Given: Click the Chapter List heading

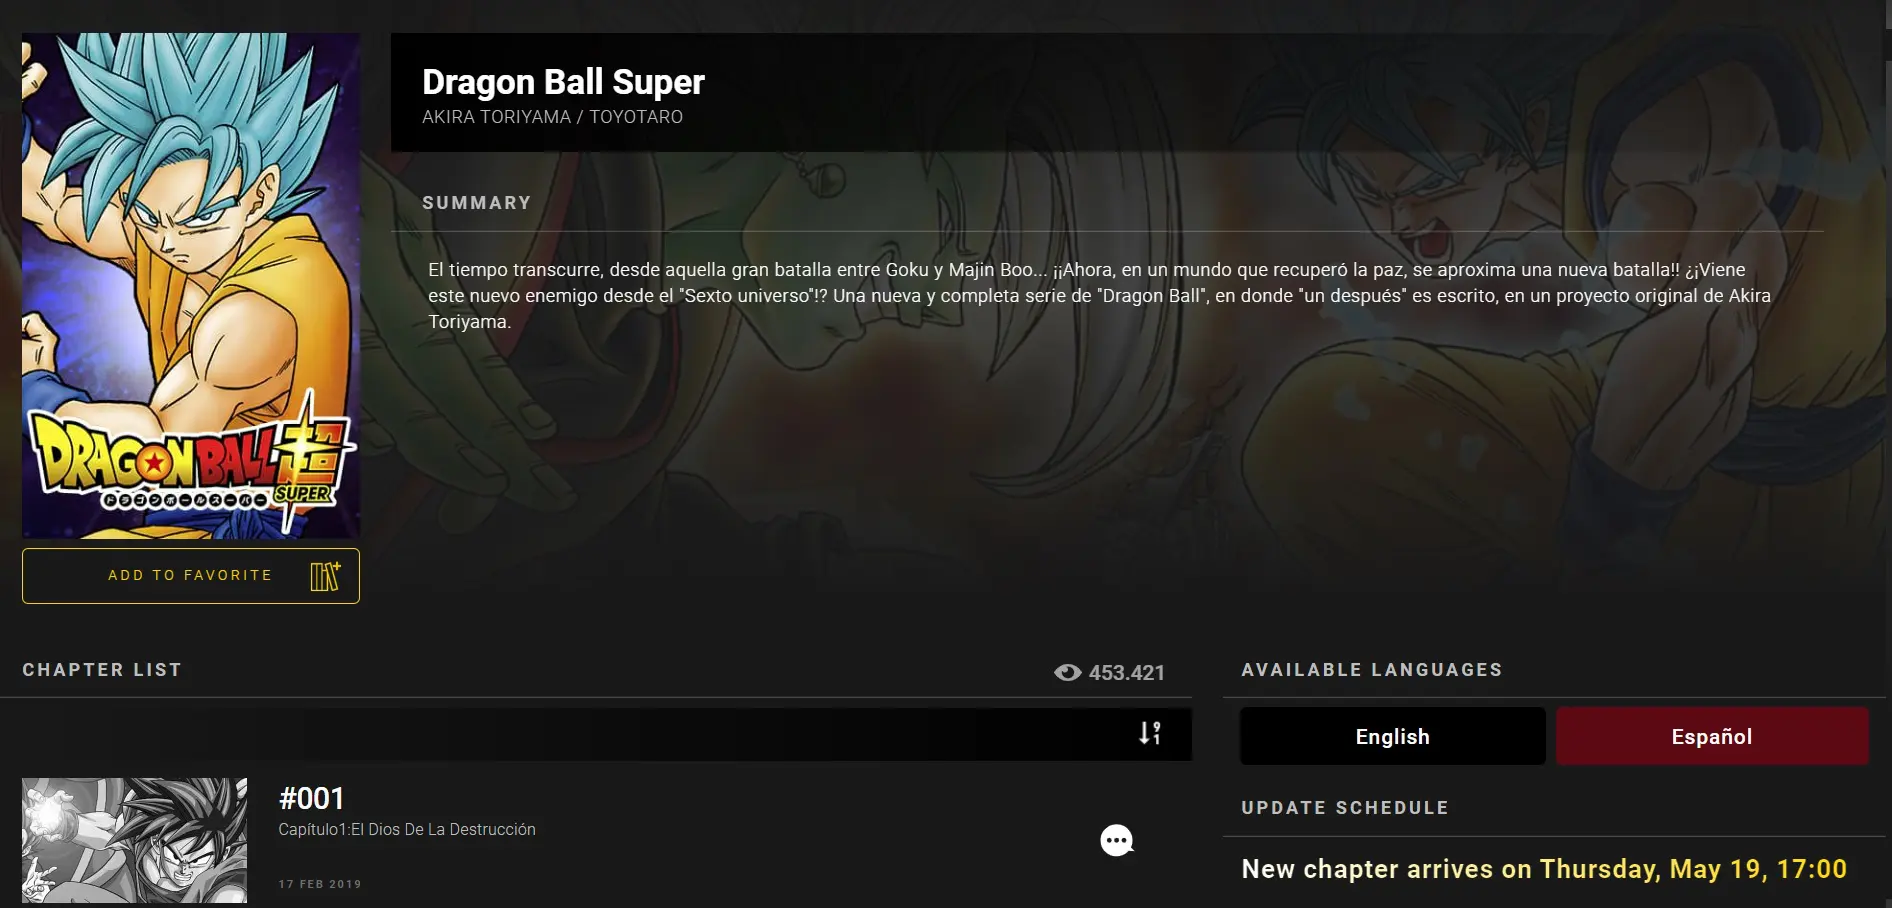Looking at the screenshot, I should tap(102, 670).
